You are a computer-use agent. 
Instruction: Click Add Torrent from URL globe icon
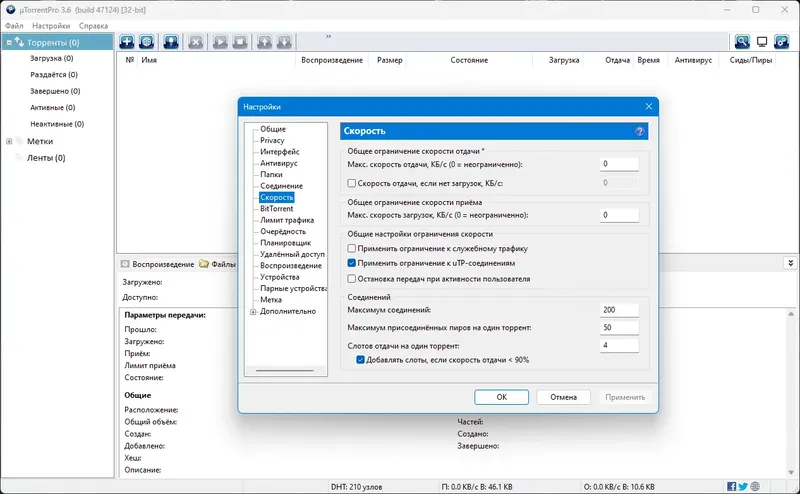point(146,42)
